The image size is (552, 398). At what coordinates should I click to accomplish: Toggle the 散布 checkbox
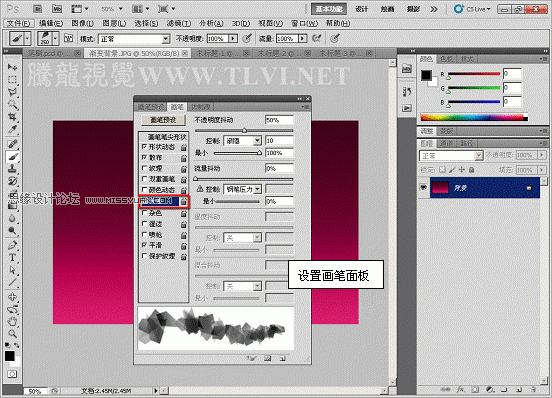point(144,157)
